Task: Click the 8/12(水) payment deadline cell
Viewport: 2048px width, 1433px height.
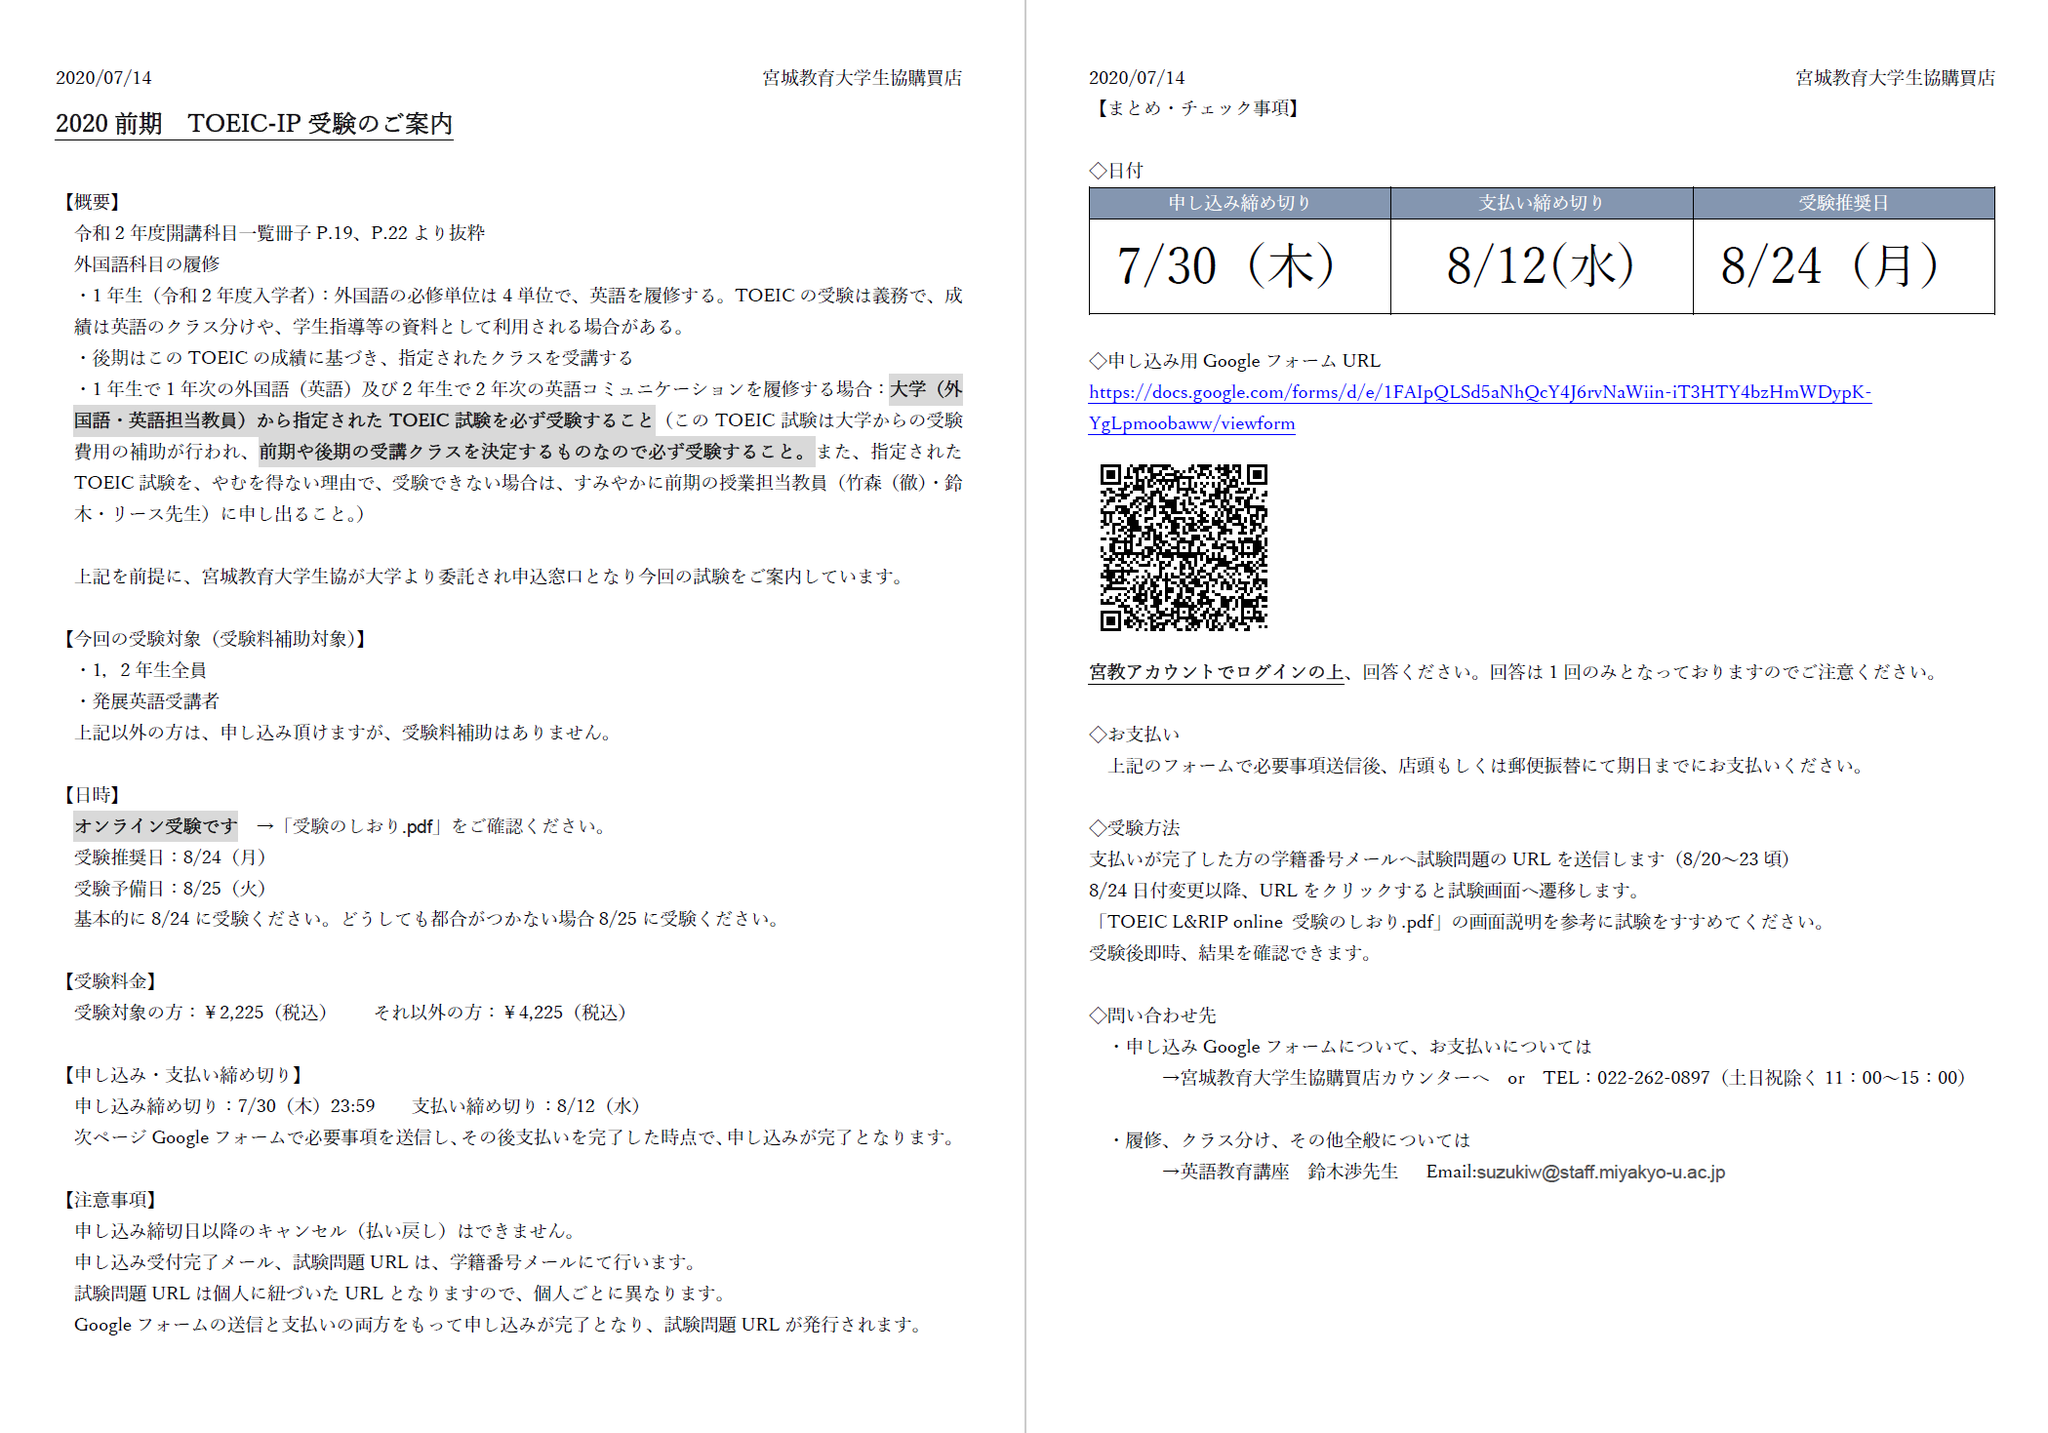Action: [1541, 266]
